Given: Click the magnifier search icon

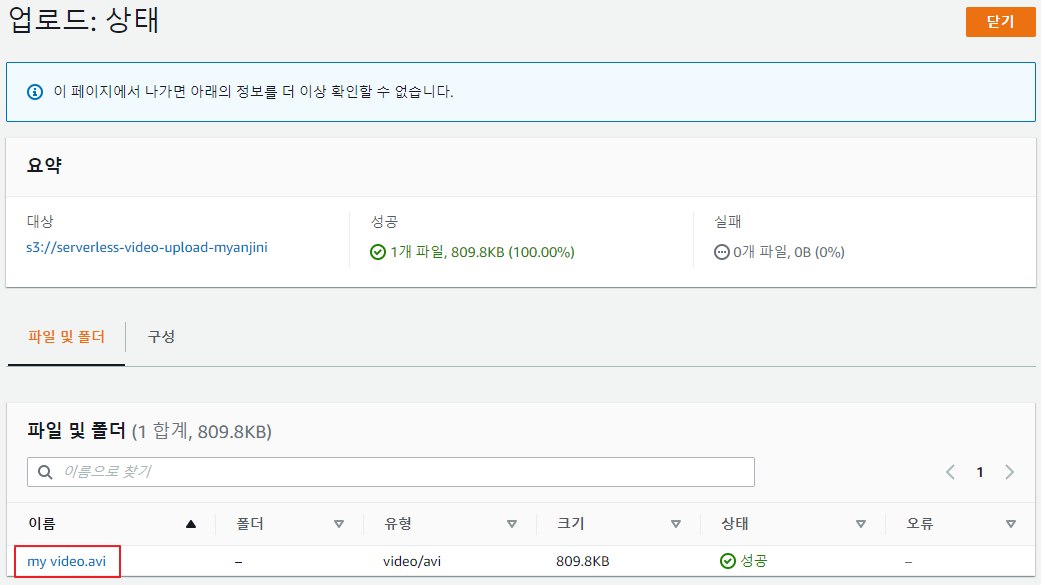Looking at the screenshot, I should (x=45, y=472).
